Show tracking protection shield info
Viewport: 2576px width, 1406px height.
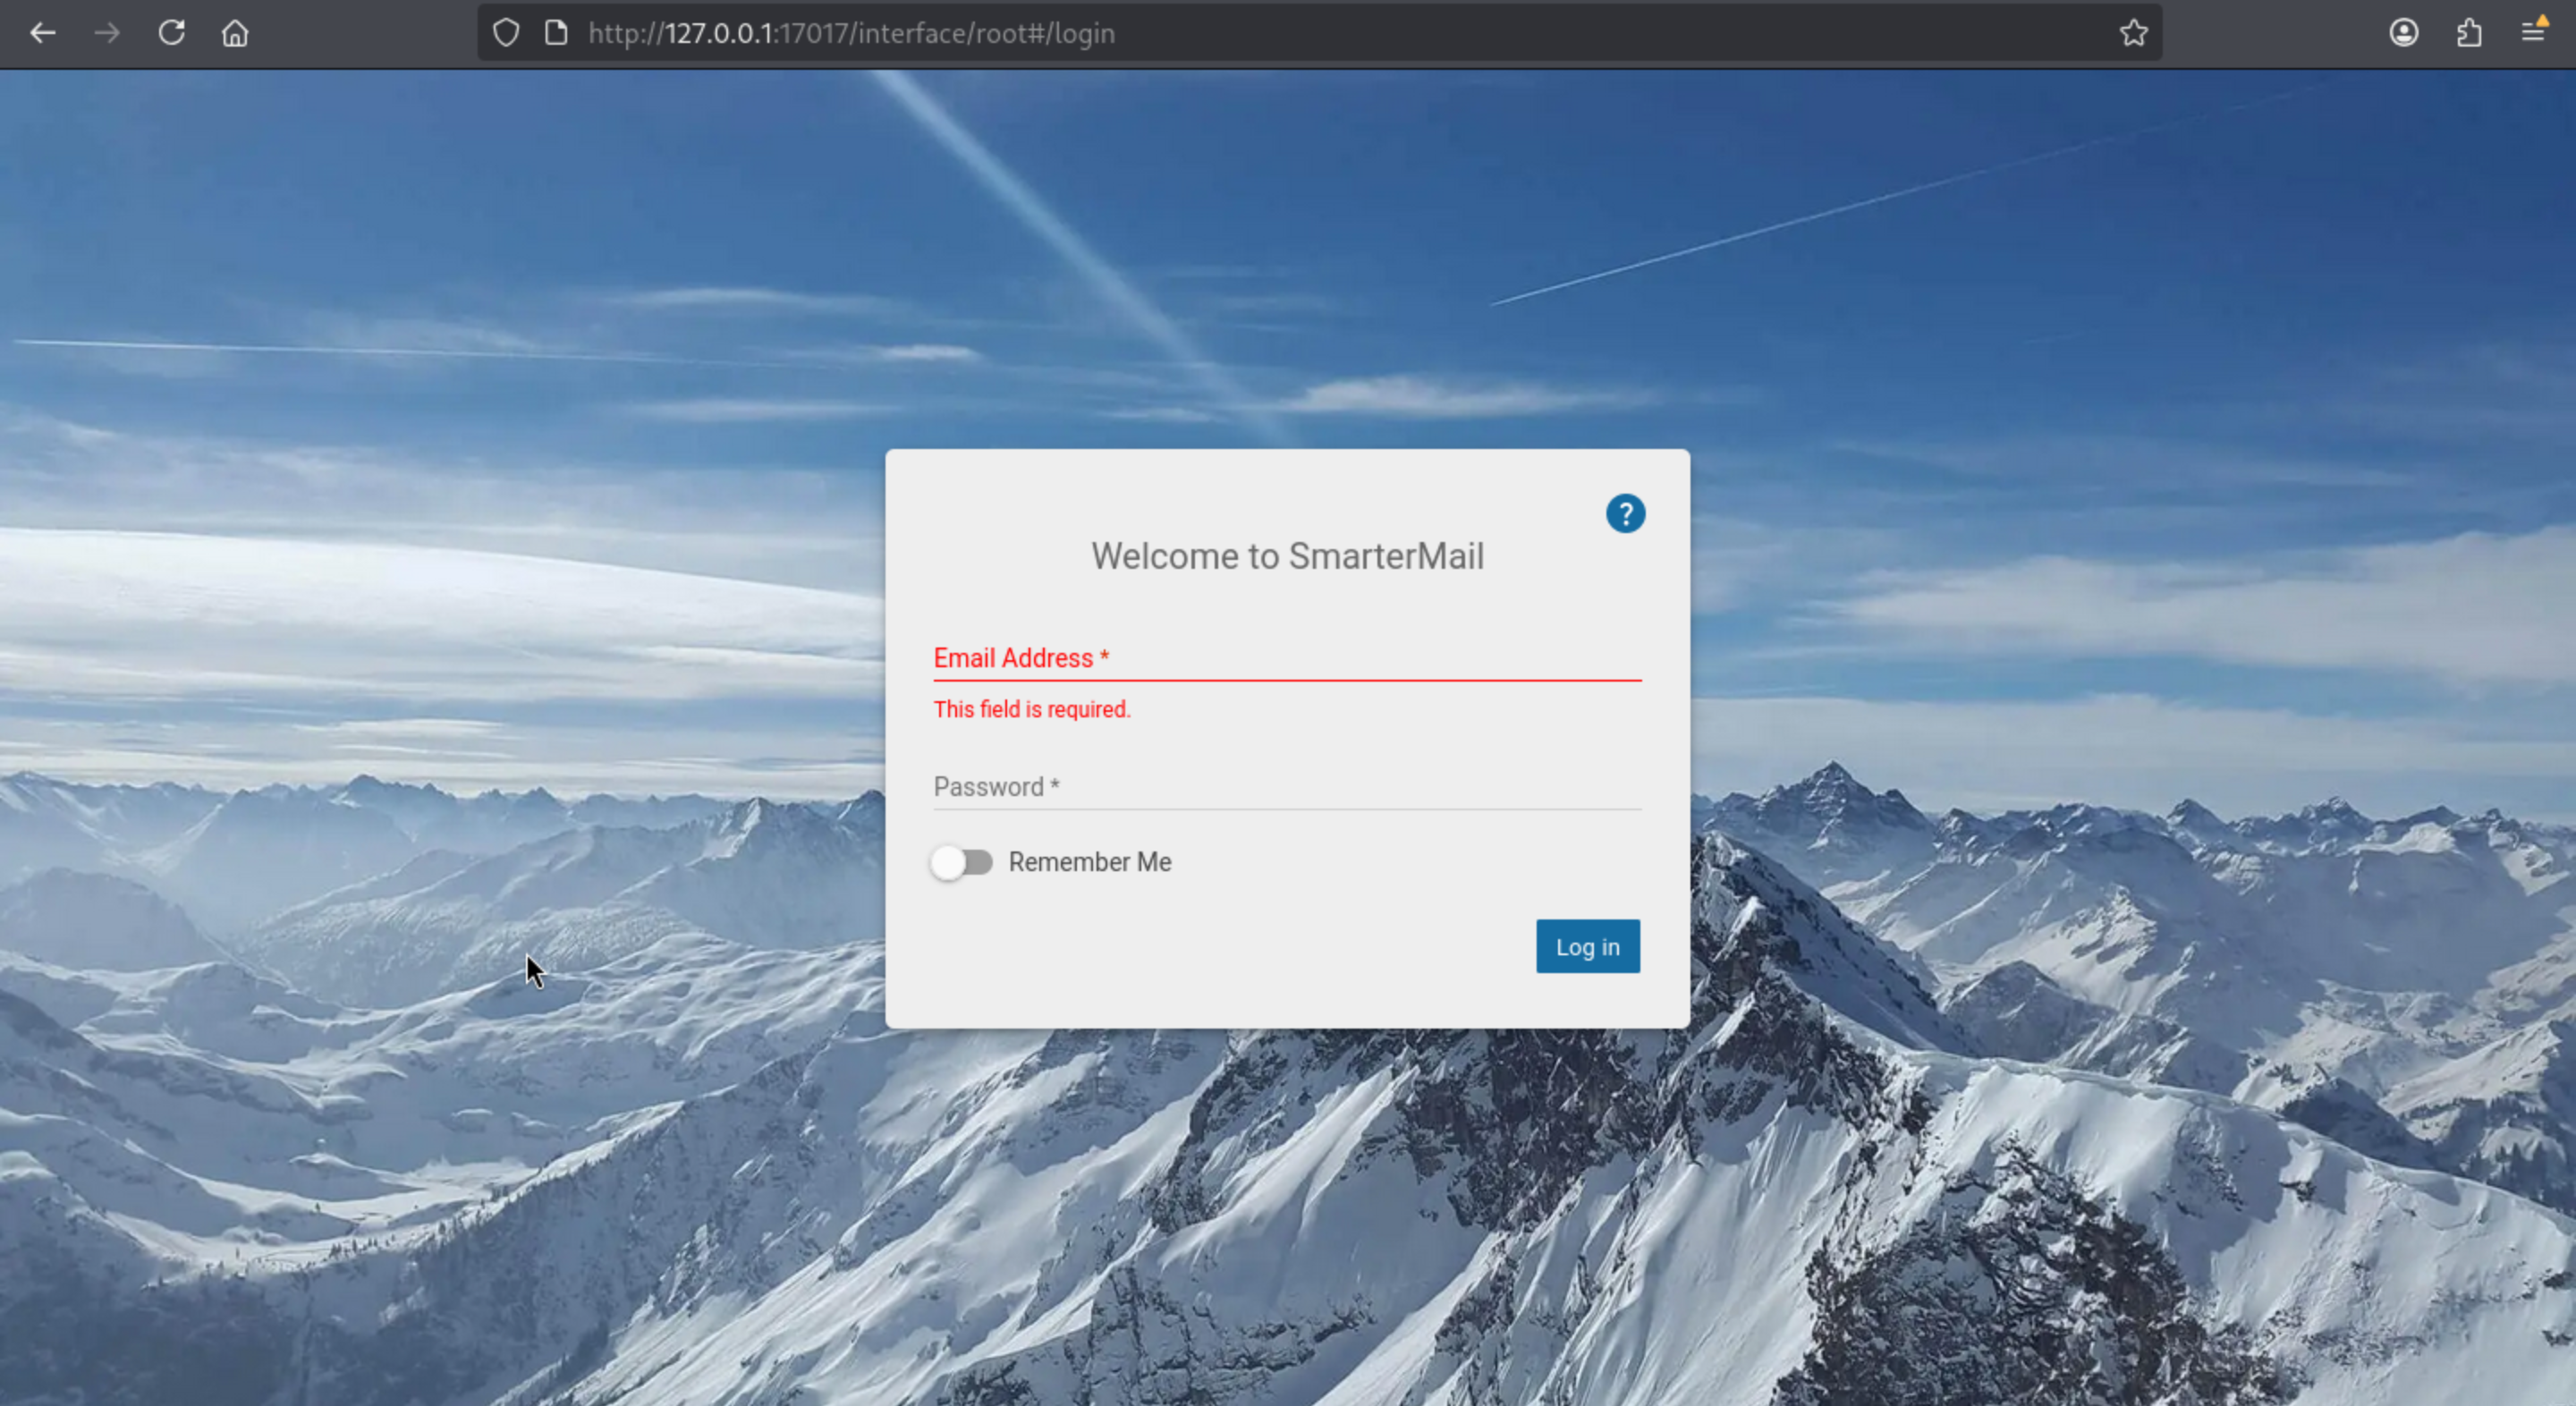pyautogui.click(x=506, y=33)
